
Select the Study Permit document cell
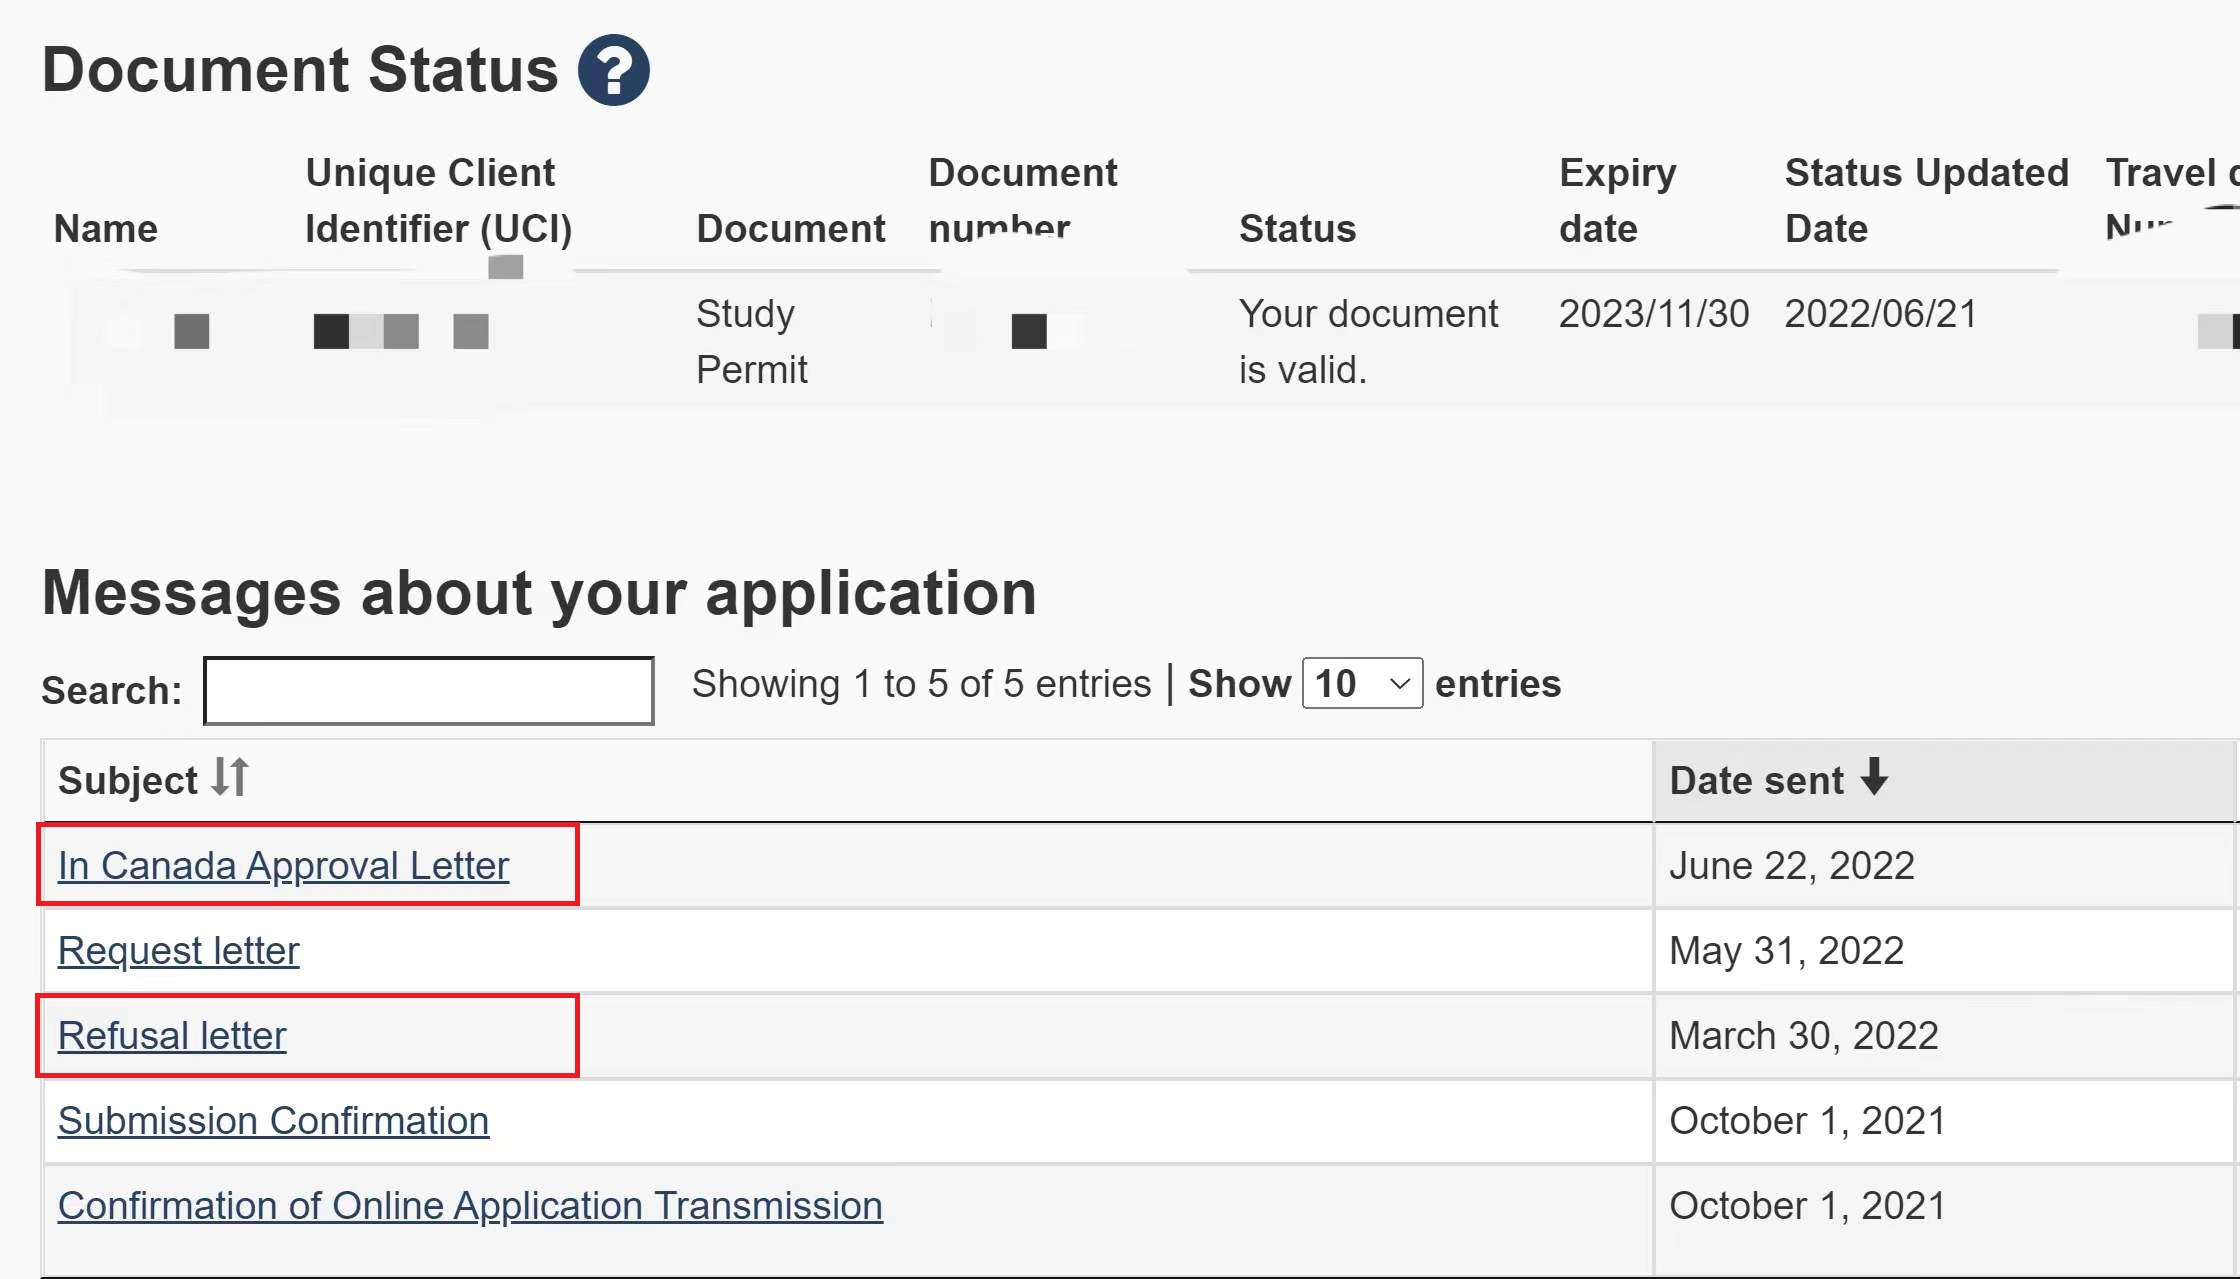[x=751, y=341]
